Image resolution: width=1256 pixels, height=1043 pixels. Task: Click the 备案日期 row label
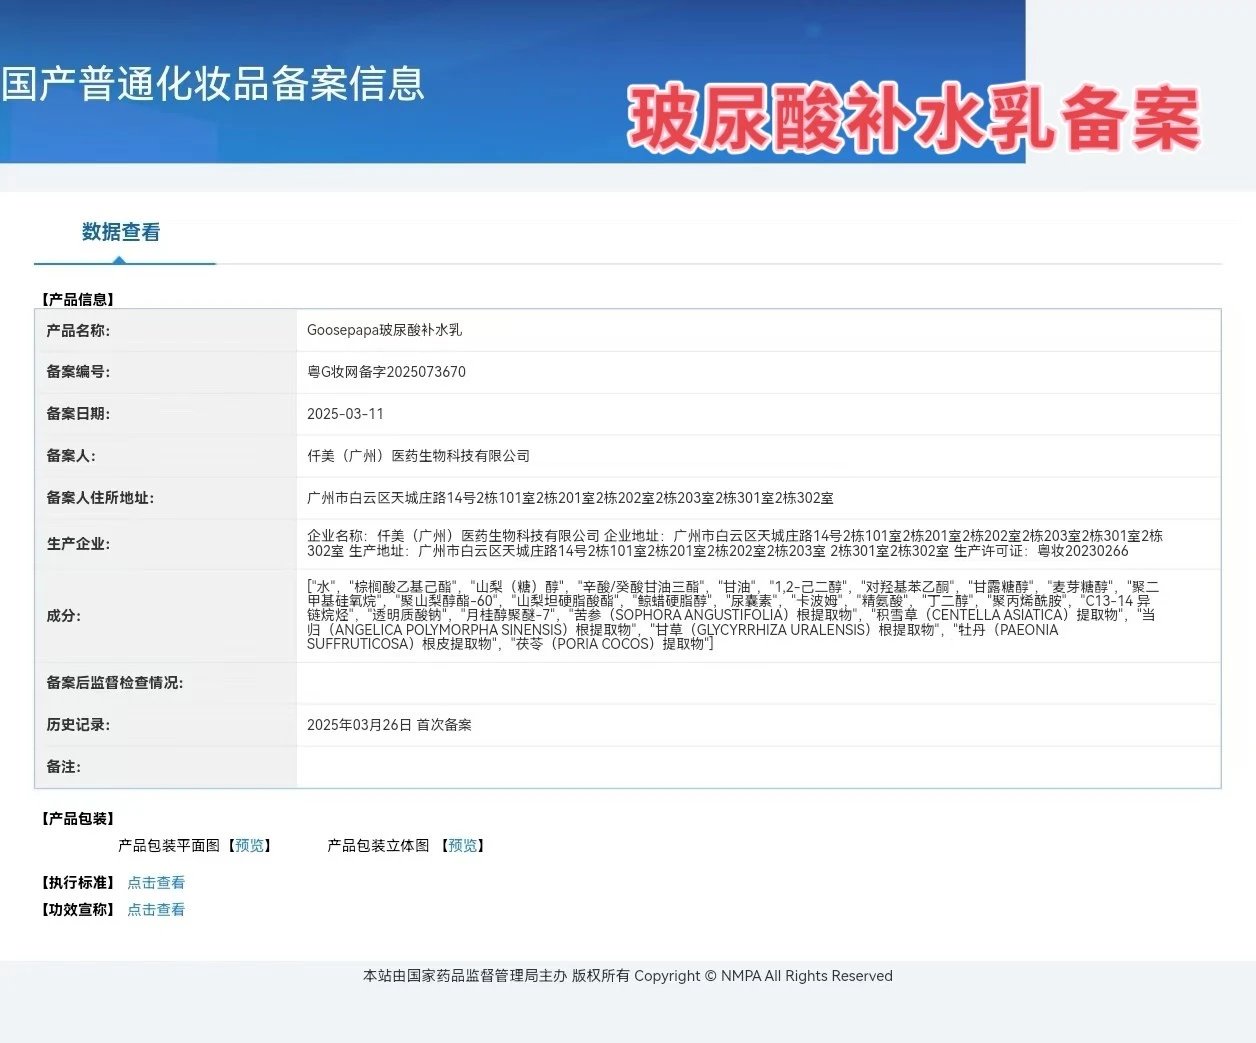click(78, 414)
